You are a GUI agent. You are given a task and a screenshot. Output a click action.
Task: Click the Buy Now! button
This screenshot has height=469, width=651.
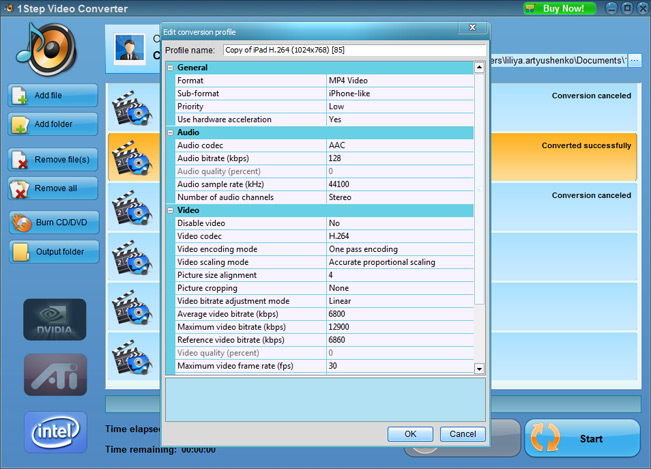click(x=560, y=8)
